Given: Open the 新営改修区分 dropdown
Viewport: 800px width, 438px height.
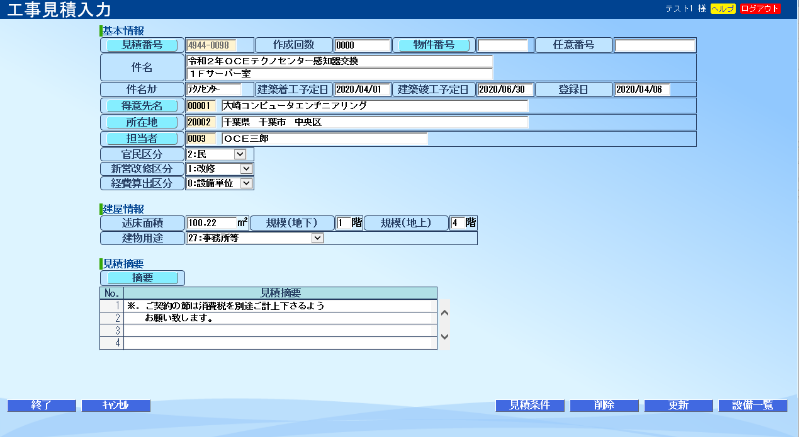Looking at the screenshot, I should pos(246,169).
